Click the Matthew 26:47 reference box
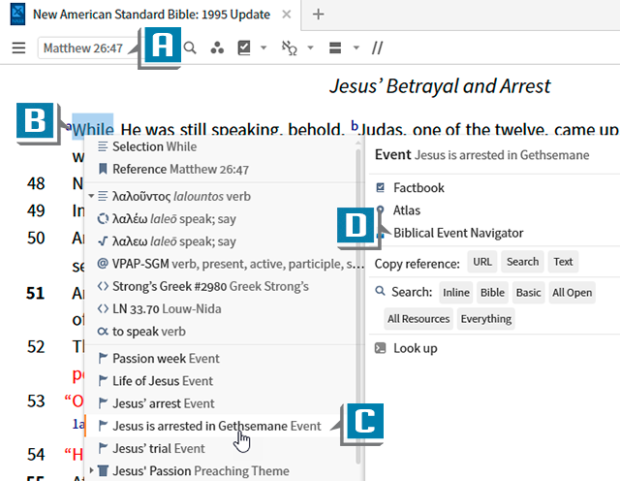 point(83,47)
